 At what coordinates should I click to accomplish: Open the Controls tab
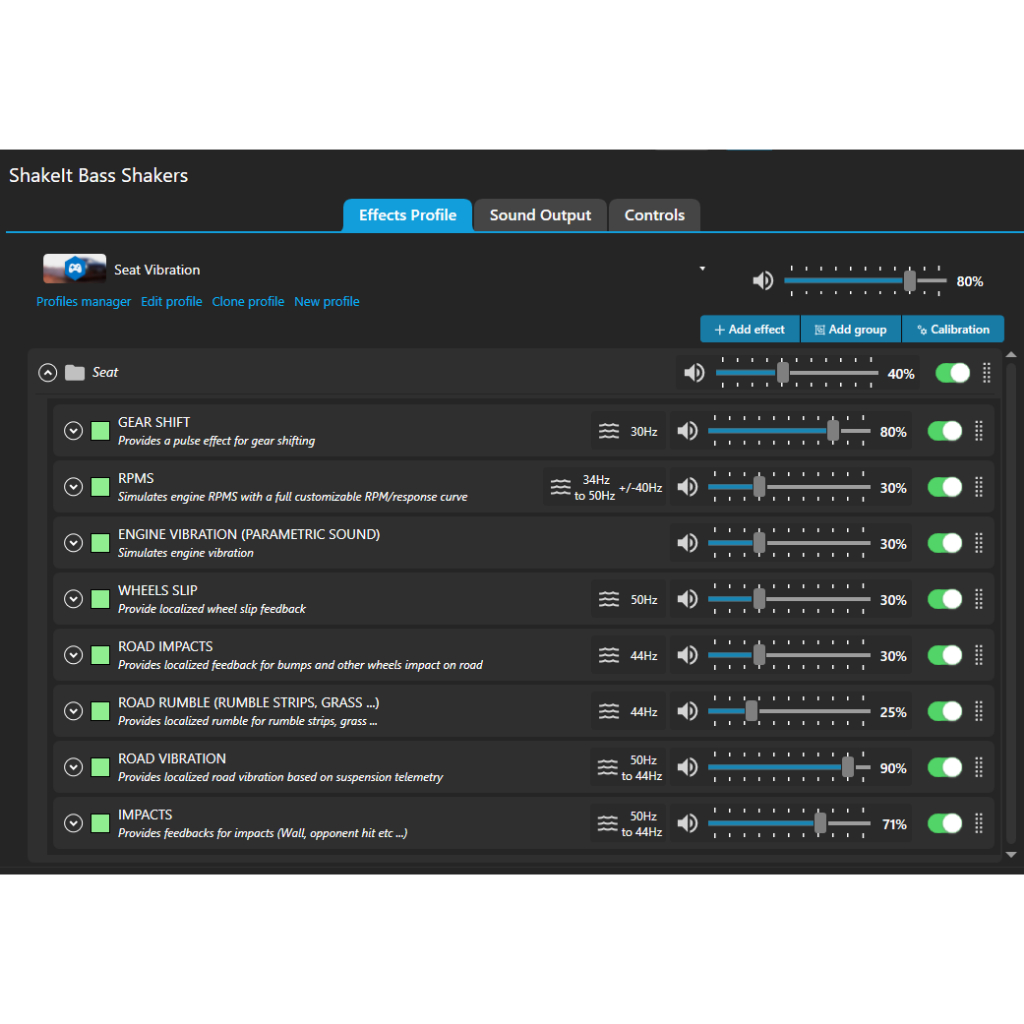[x=654, y=216]
